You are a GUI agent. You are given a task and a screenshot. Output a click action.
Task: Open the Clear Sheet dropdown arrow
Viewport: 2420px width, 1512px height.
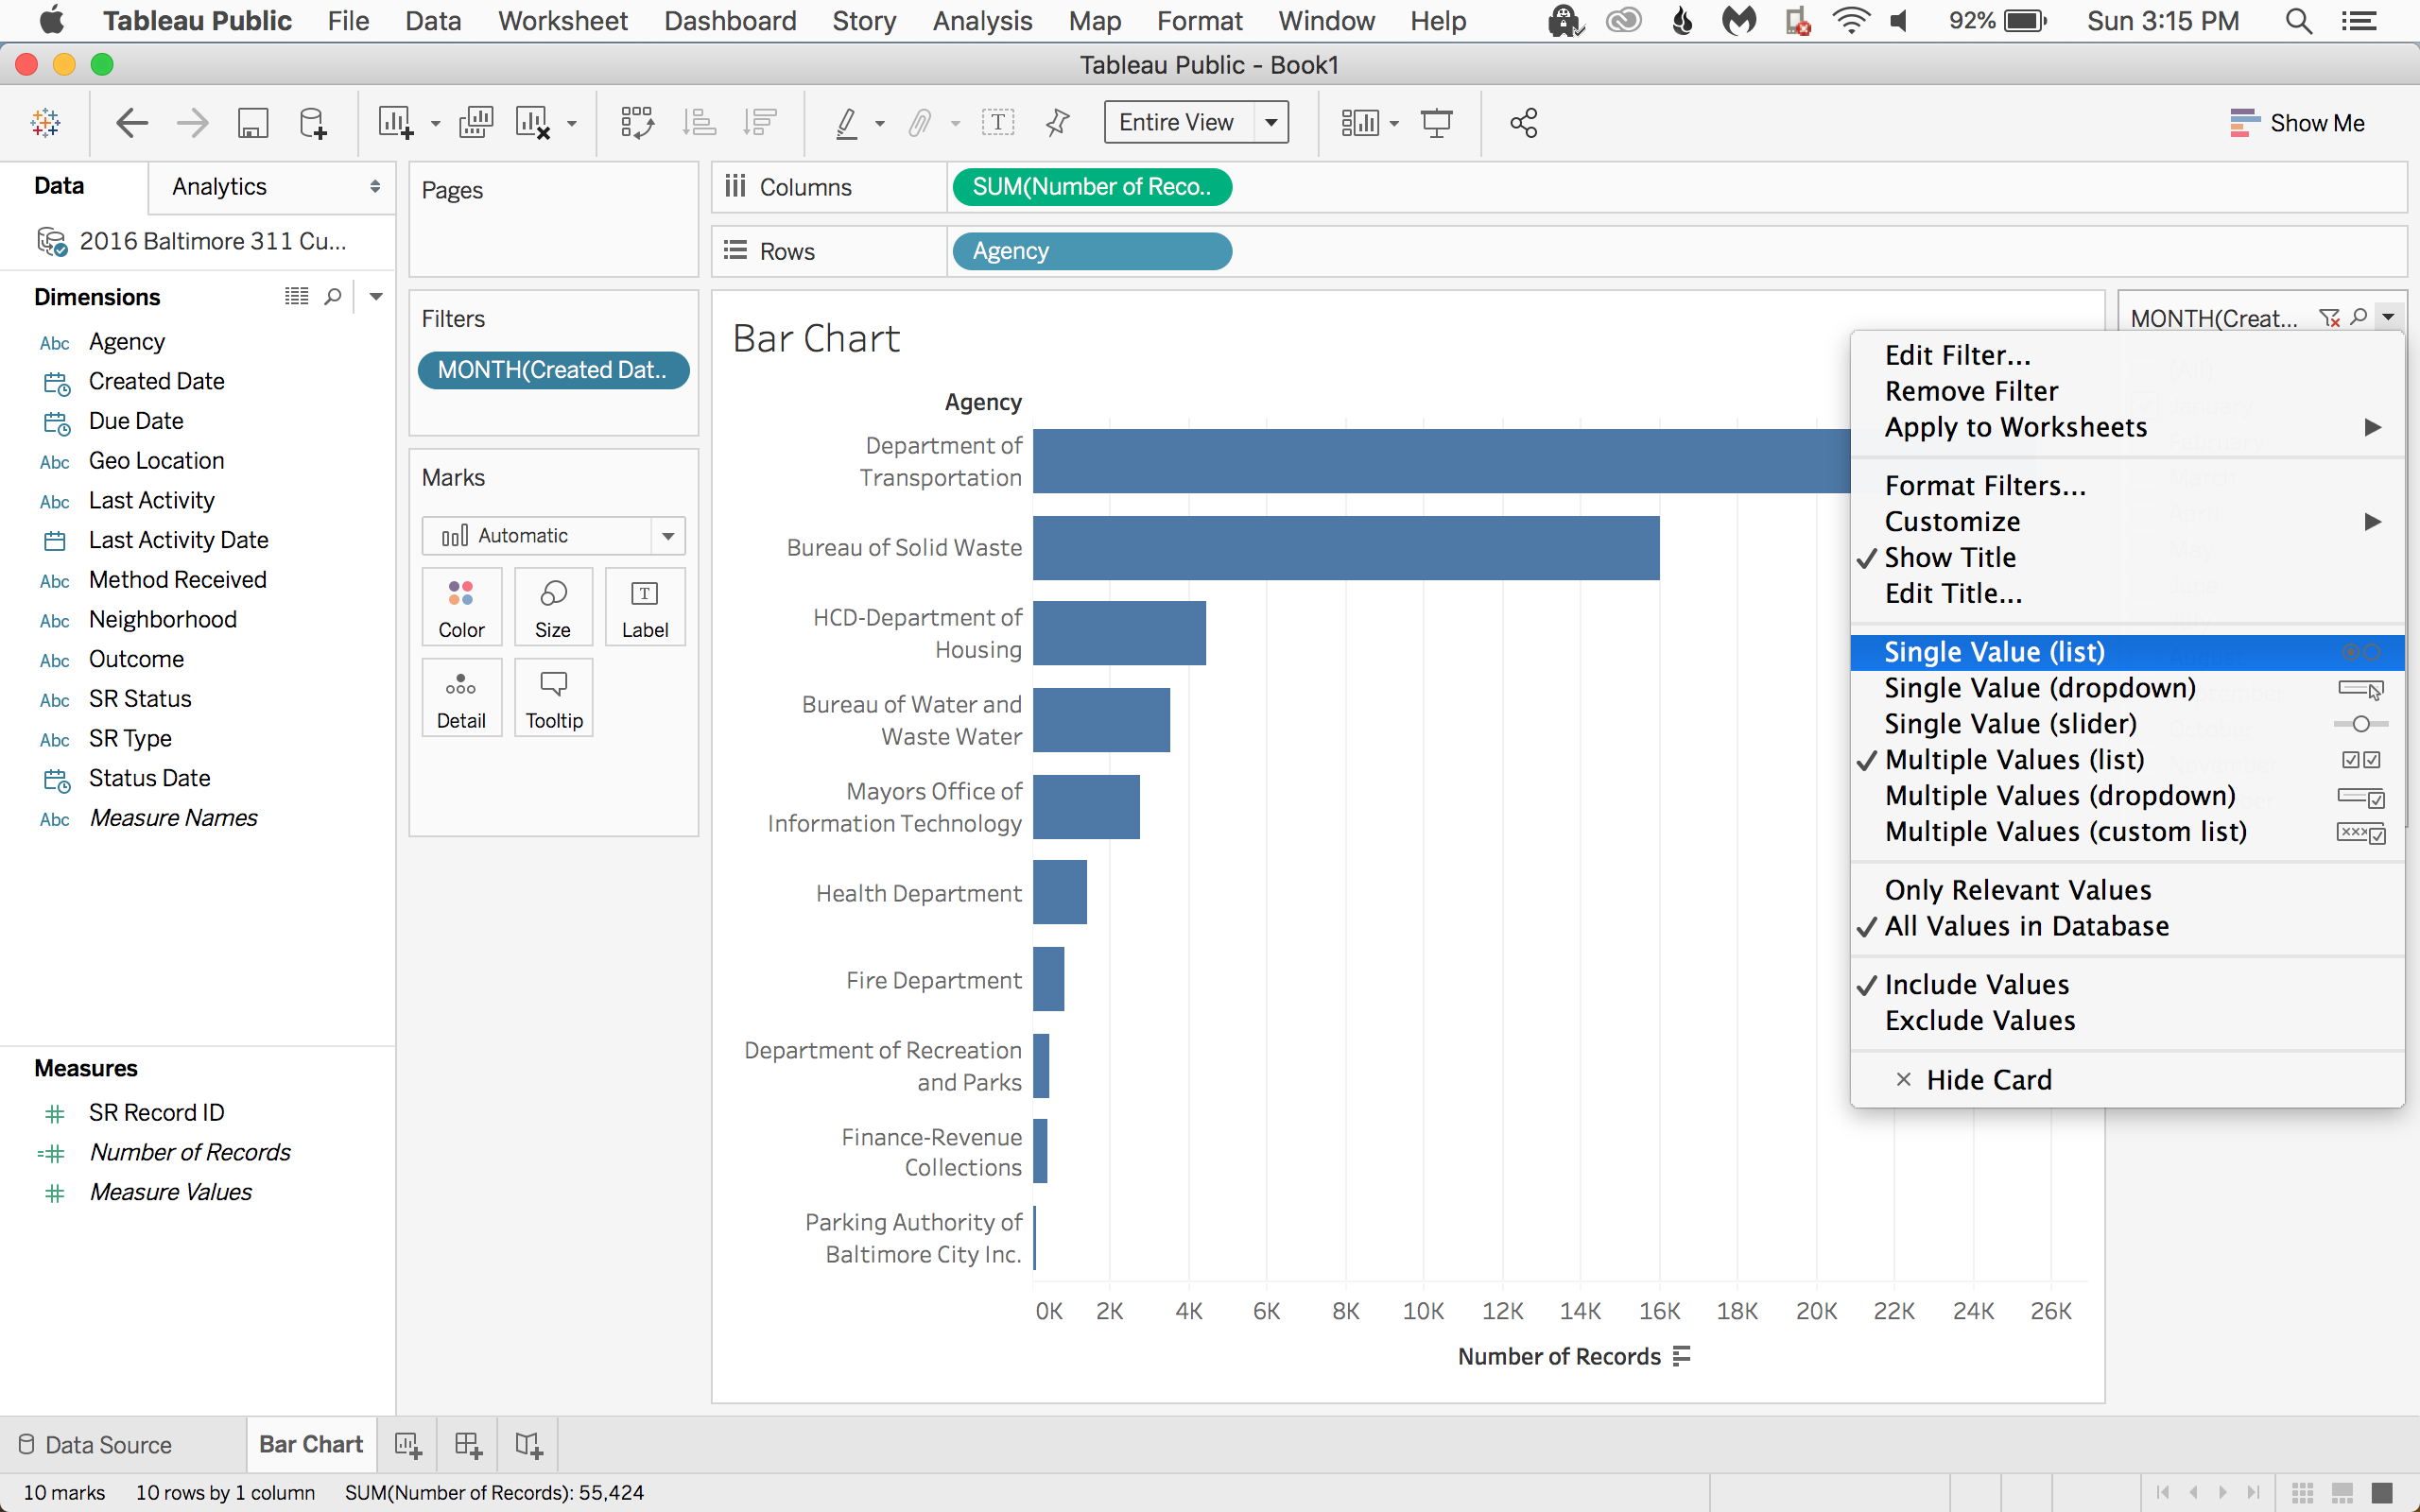pos(572,124)
